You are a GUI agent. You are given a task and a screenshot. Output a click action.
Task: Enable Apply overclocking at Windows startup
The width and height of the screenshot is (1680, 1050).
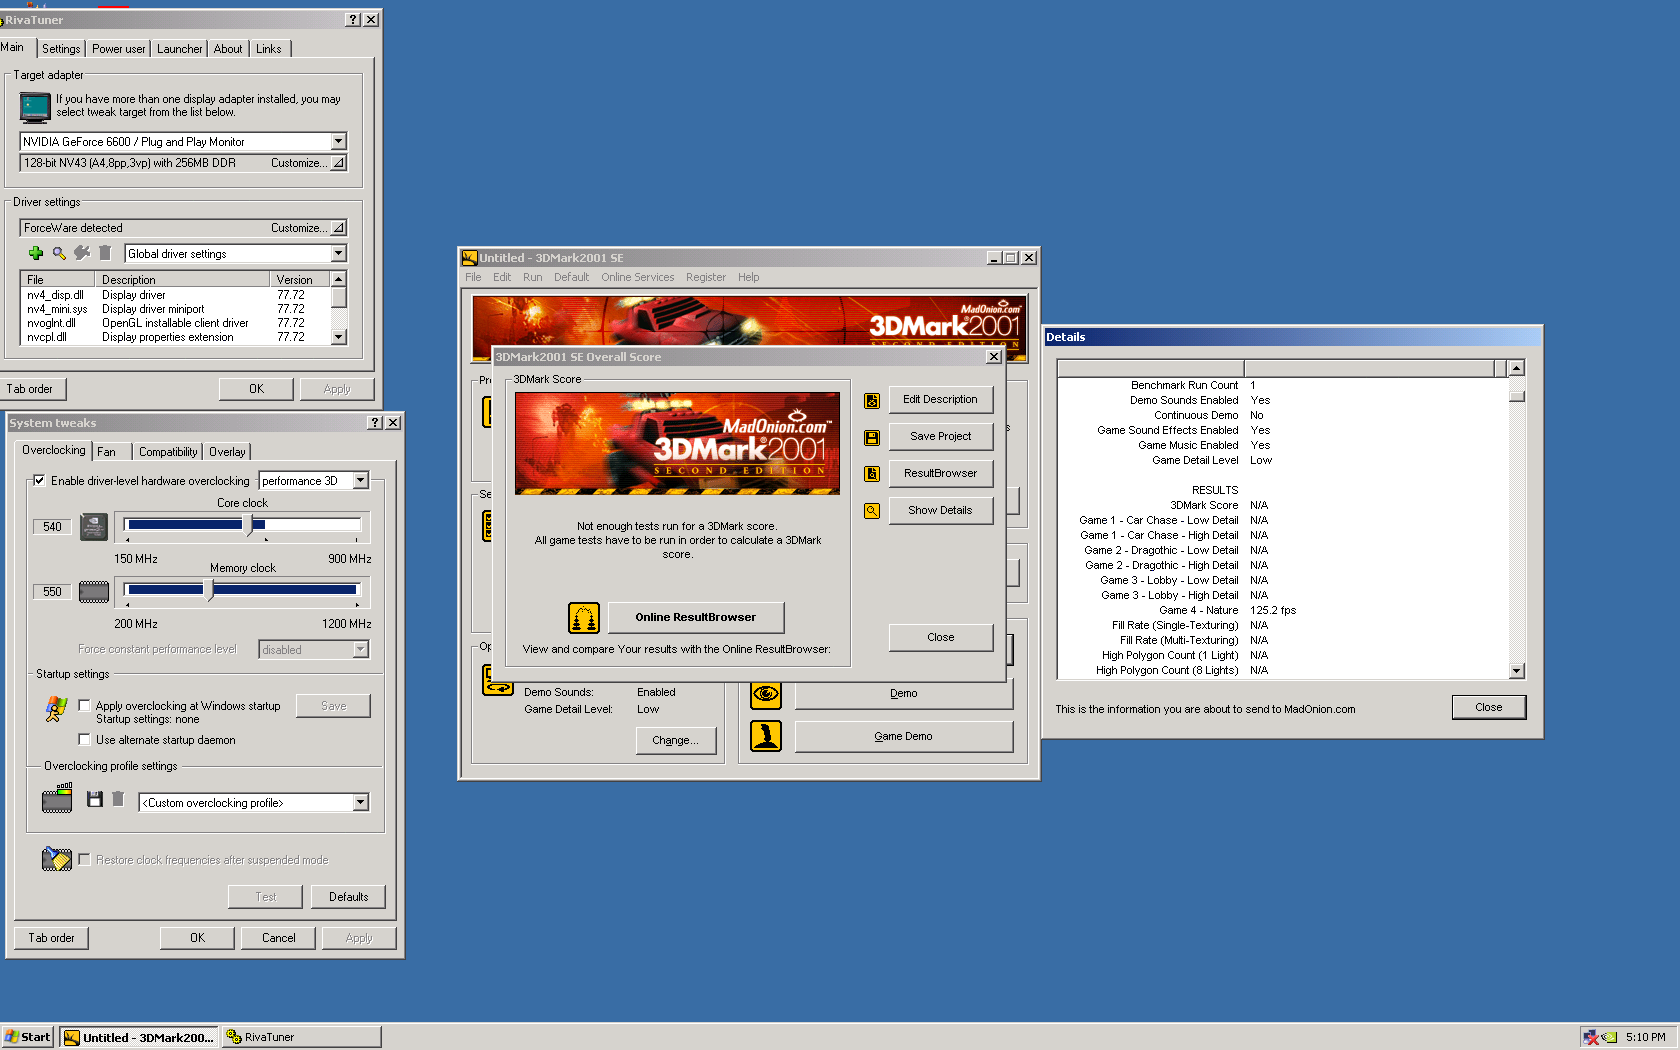click(x=84, y=705)
